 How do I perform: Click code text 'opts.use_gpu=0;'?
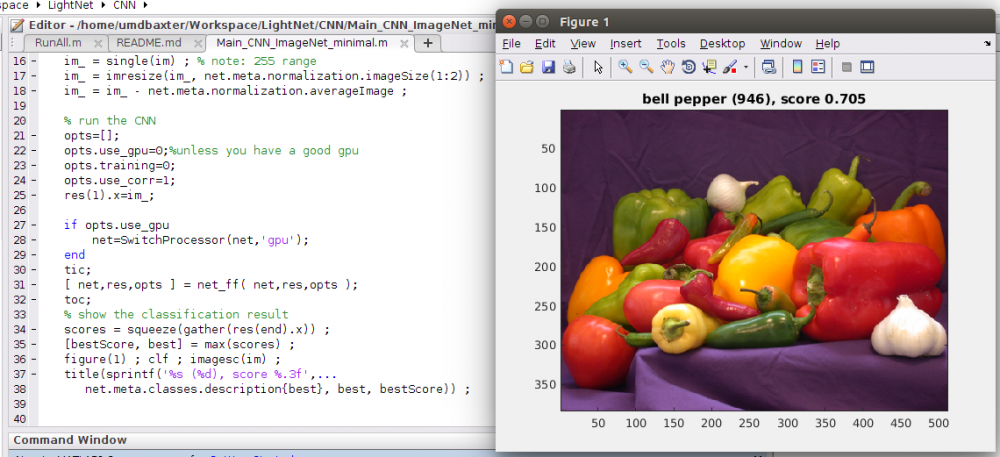pos(116,150)
